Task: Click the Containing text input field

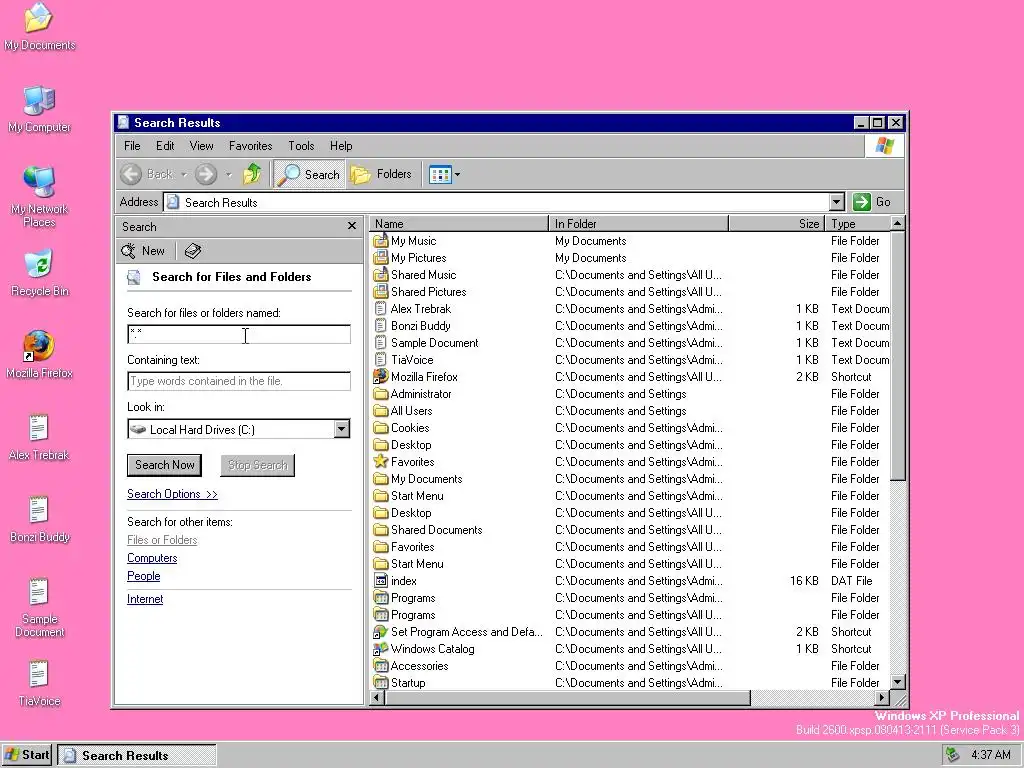Action: (239, 381)
